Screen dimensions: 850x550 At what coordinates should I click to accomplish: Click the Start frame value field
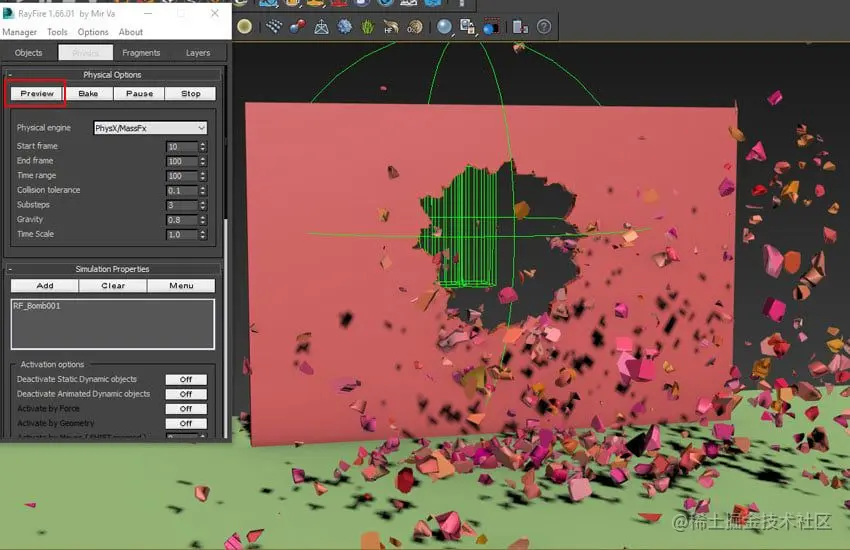tap(182, 147)
